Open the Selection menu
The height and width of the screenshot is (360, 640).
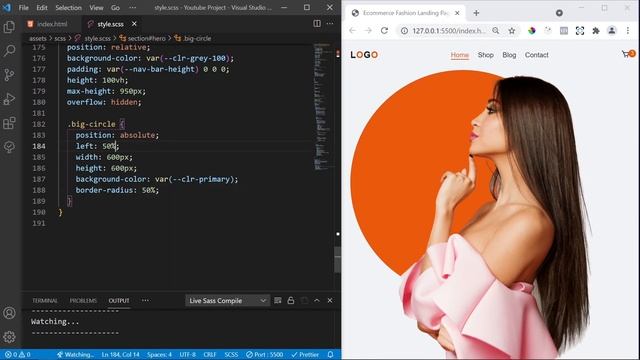(x=68, y=7)
